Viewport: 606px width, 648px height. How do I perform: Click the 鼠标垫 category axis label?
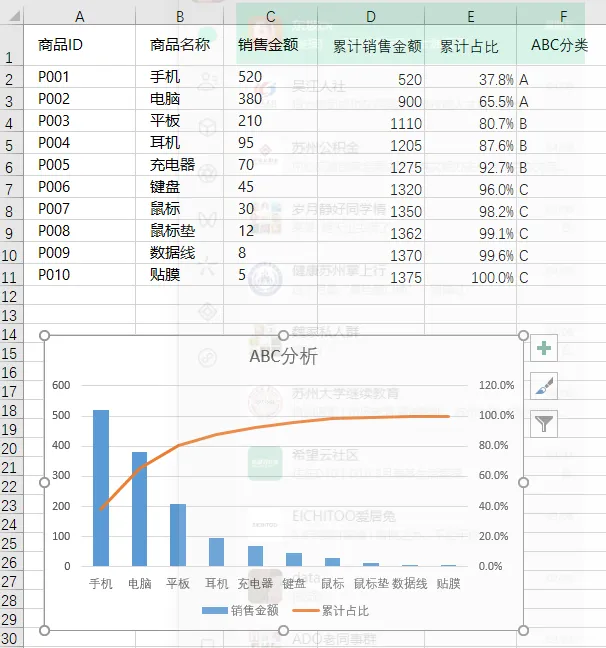[x=371, y=584]
